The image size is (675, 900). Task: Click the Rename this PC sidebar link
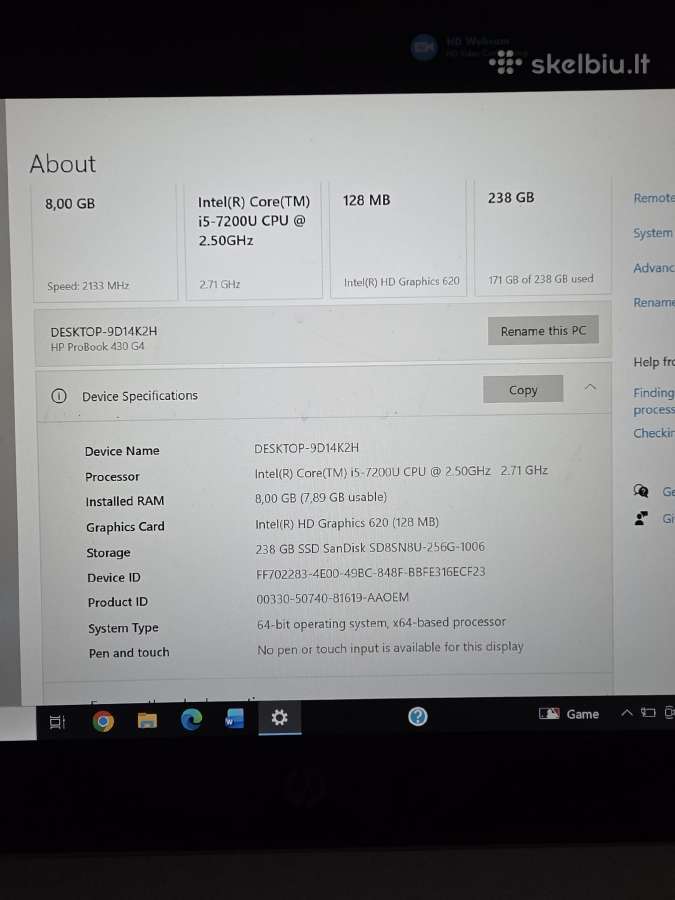point(654,302)
